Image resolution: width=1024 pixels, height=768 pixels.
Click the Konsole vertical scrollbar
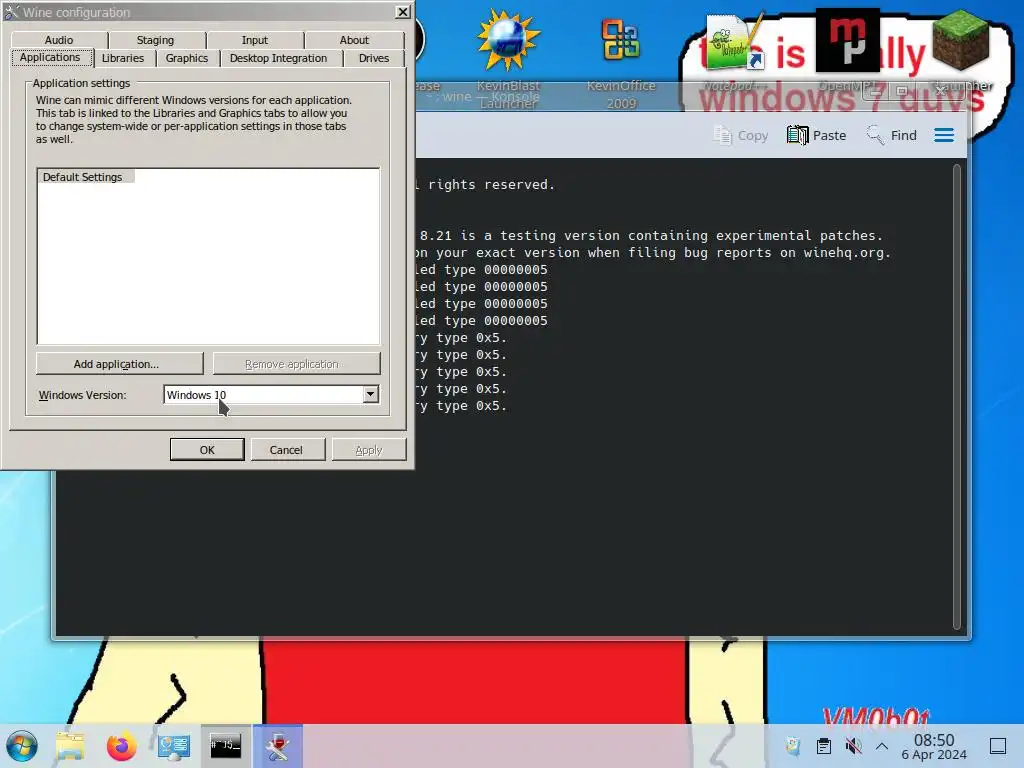(957, 397)
